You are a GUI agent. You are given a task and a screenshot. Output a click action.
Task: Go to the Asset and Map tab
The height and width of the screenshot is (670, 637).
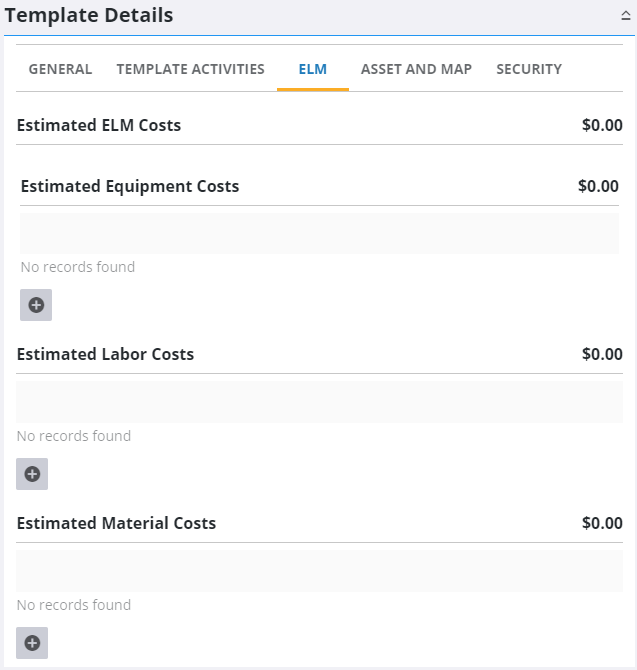pos(416,69)
